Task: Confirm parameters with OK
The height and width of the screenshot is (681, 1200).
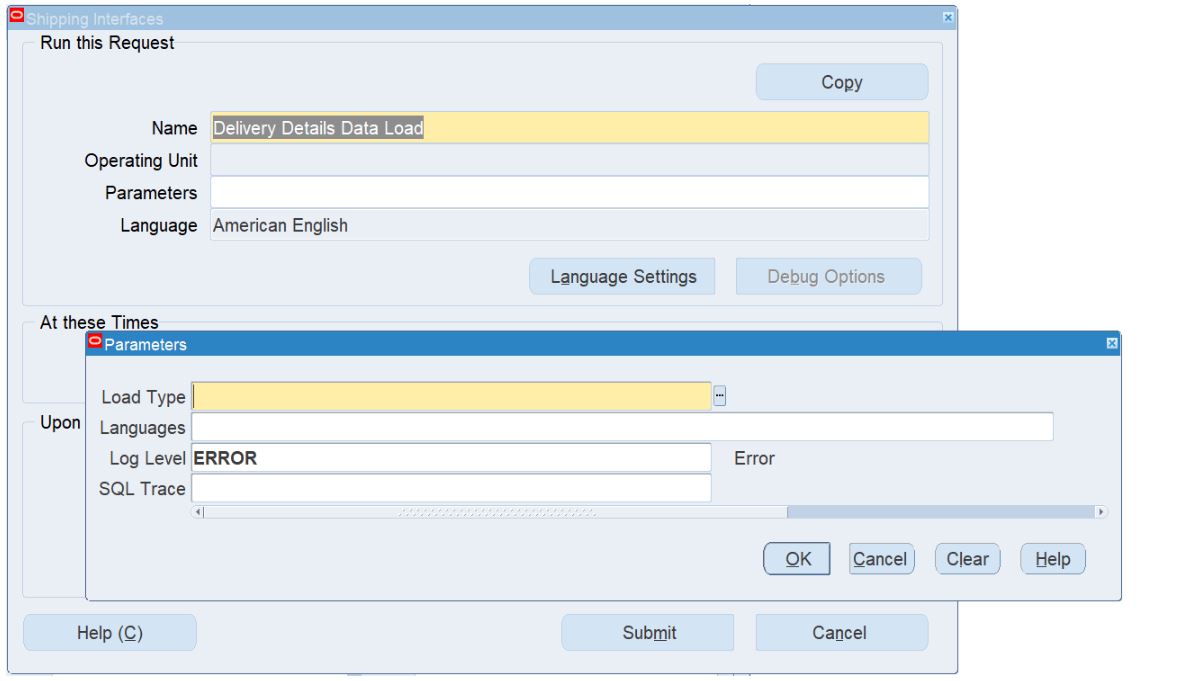Action: pyautogui.click(x=796, y=559)
